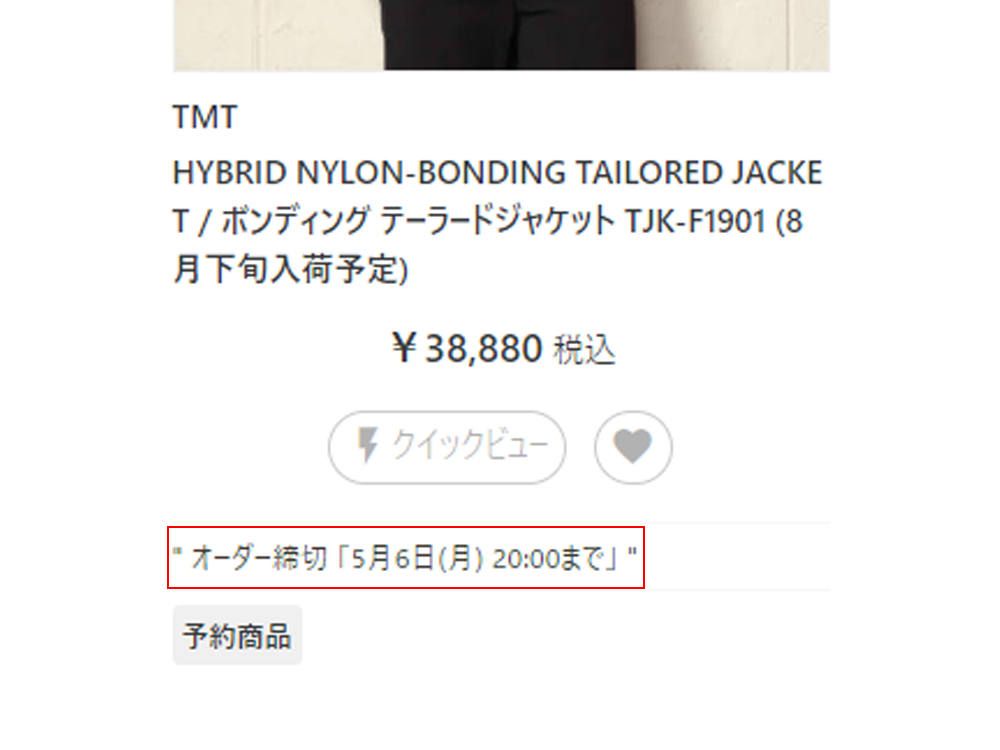This screenshot has width=1000, height=750.
Task: Click the ¥38,880 price
Action: coord(467,348)
